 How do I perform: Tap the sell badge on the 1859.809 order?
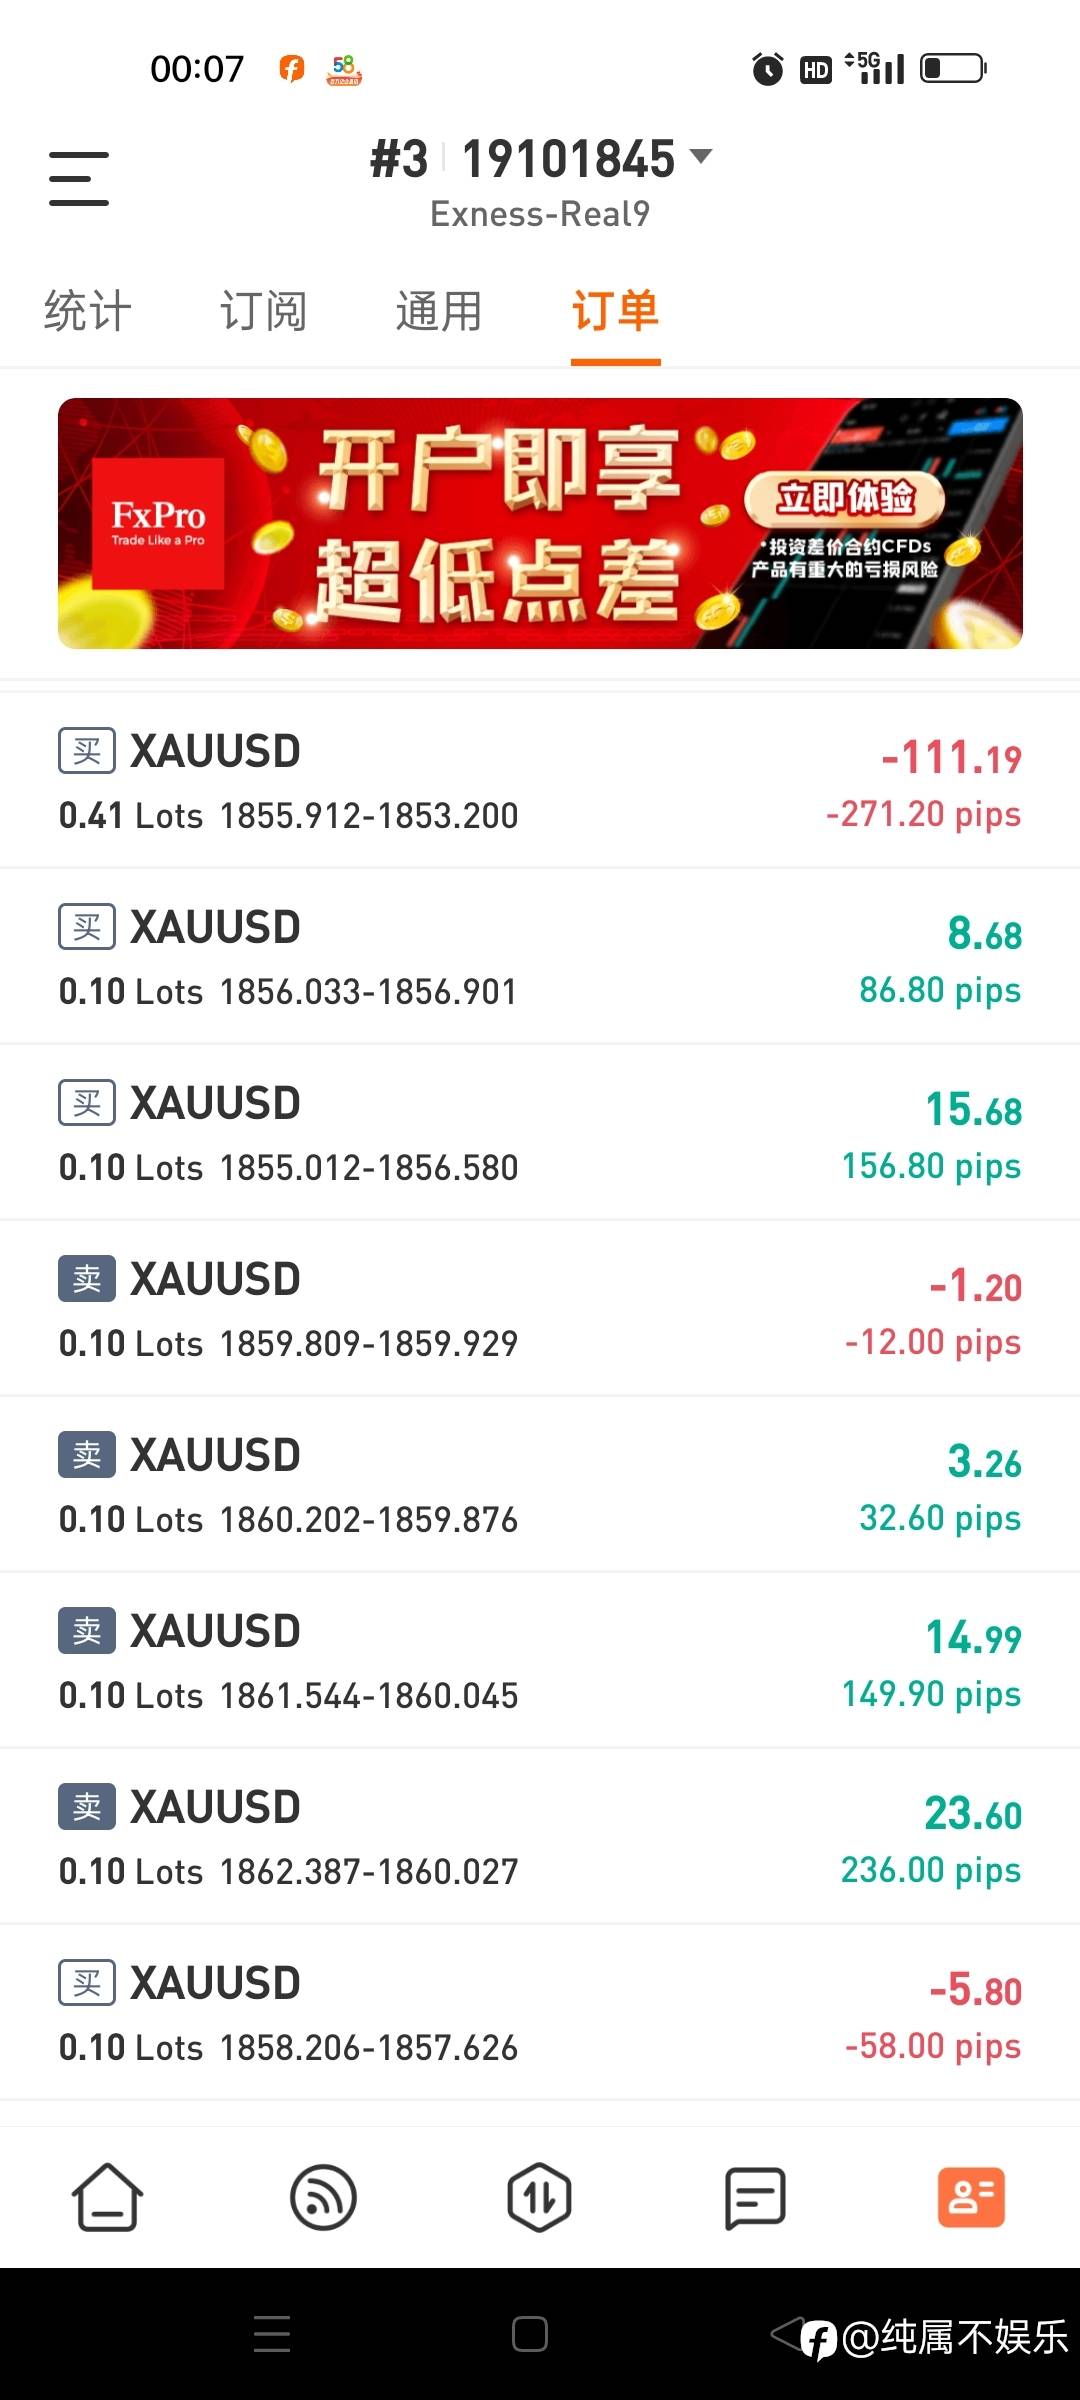point(87,1279)
